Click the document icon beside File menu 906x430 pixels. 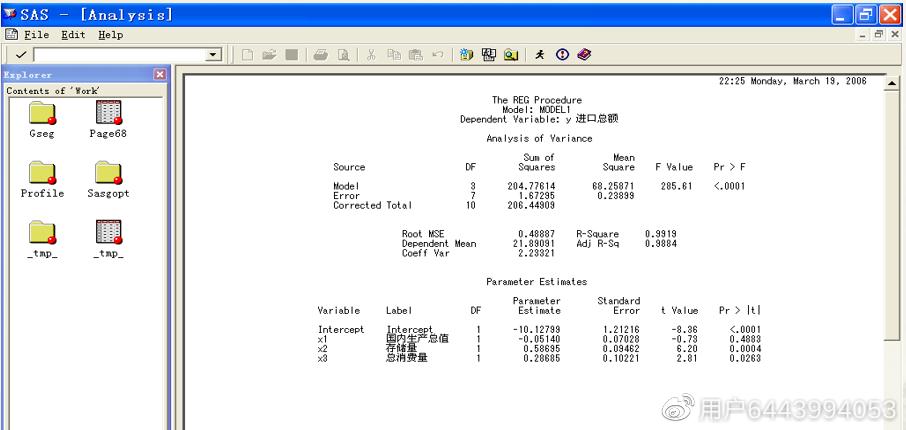coord(11,35)
